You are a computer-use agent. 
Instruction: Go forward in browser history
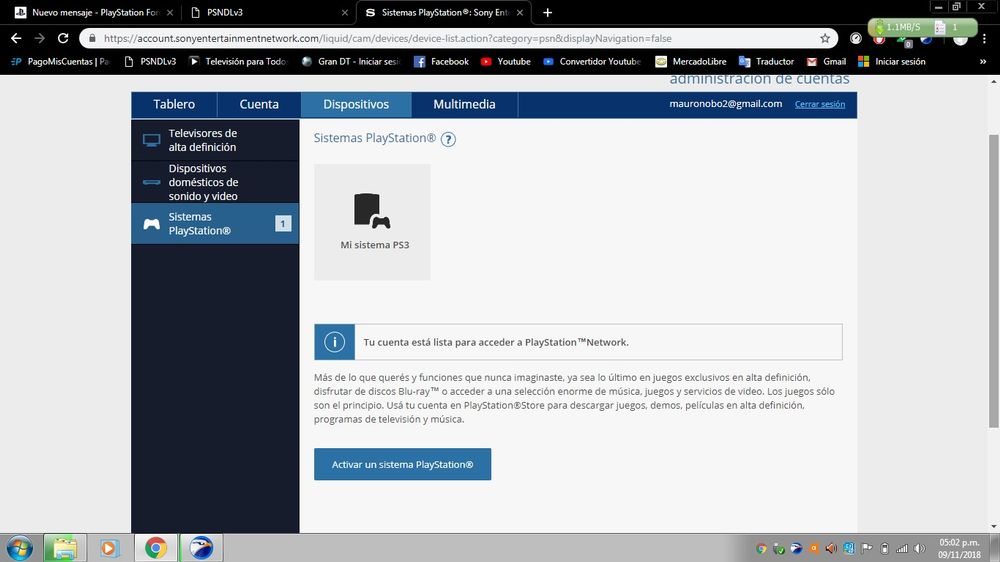[x=40, y=38]
